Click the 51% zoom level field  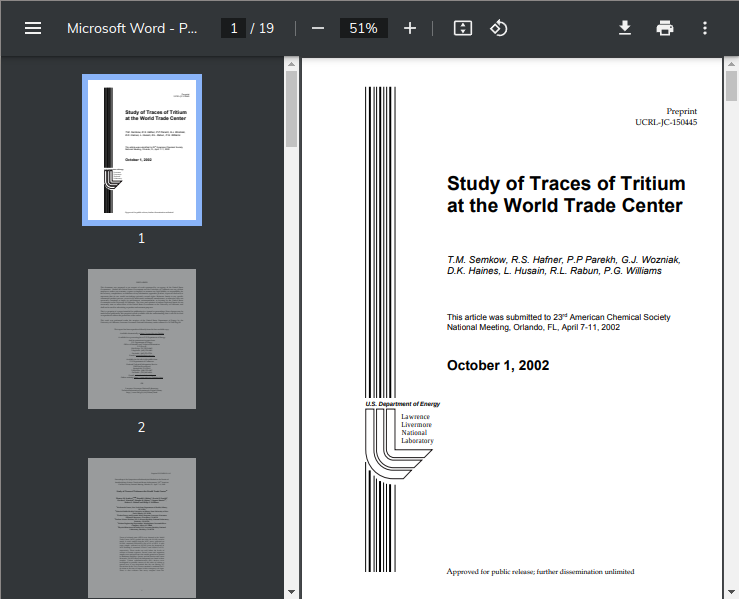(363, 28)
